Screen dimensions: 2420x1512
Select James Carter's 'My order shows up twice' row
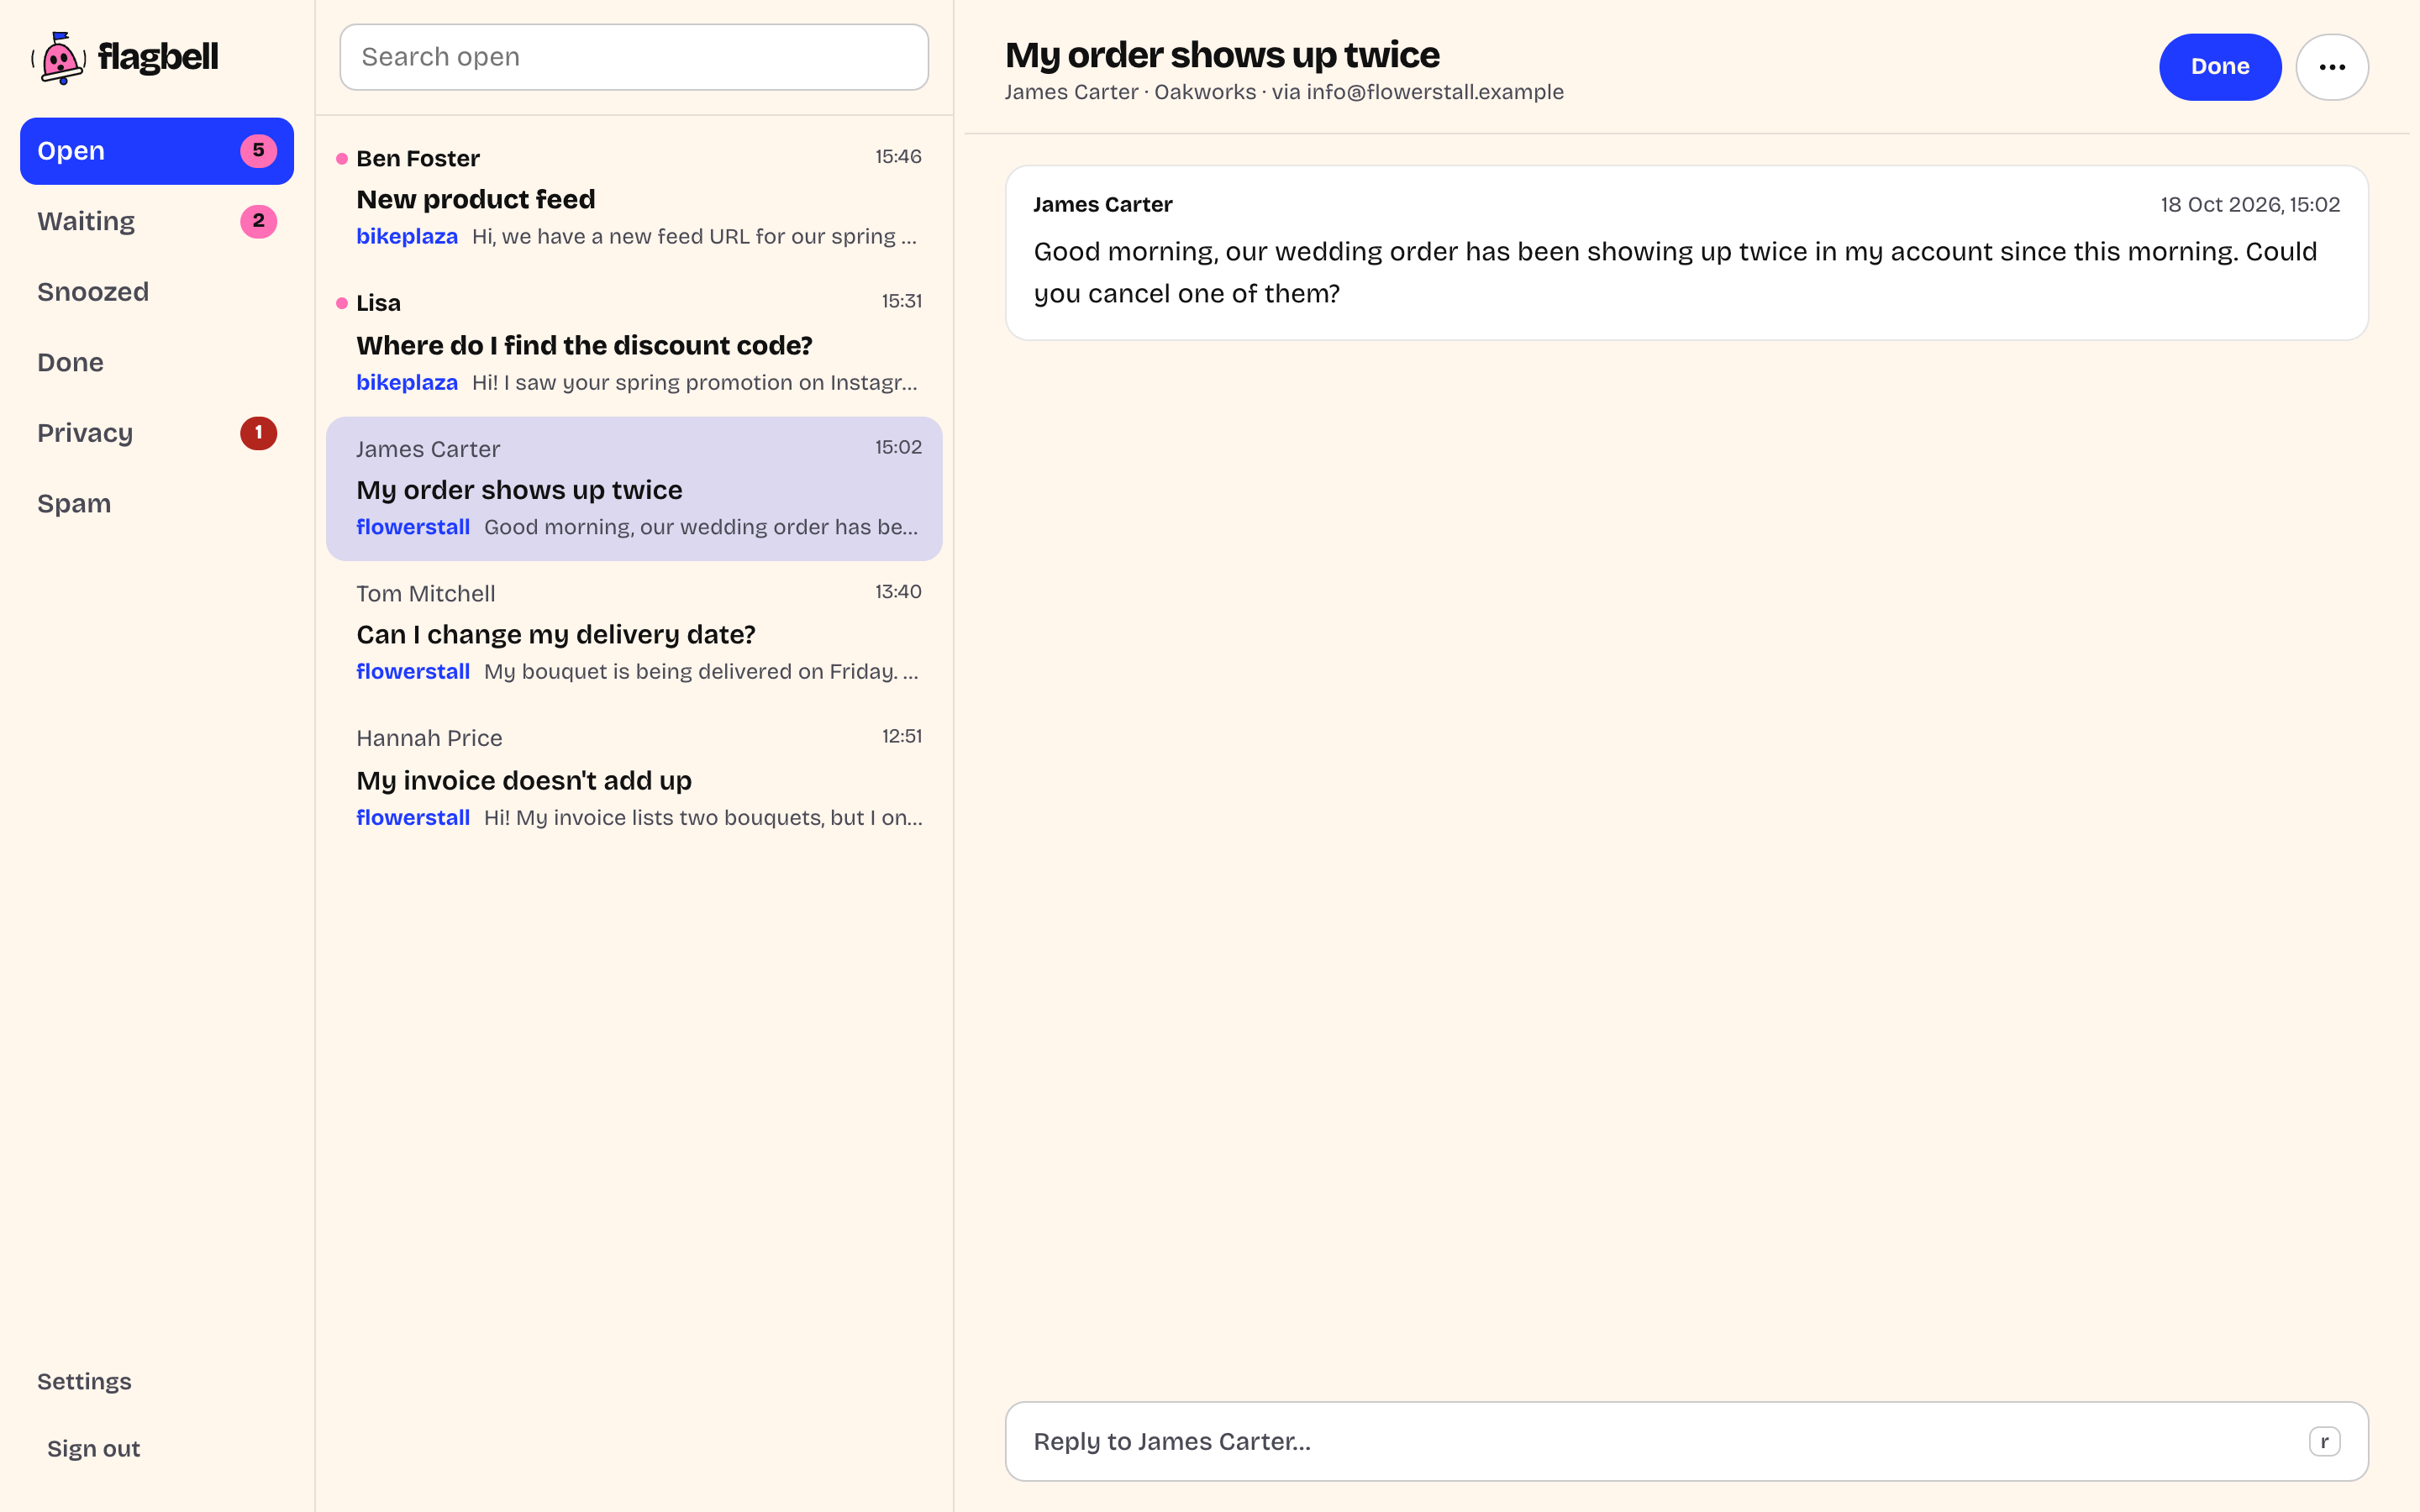(634, 488)
